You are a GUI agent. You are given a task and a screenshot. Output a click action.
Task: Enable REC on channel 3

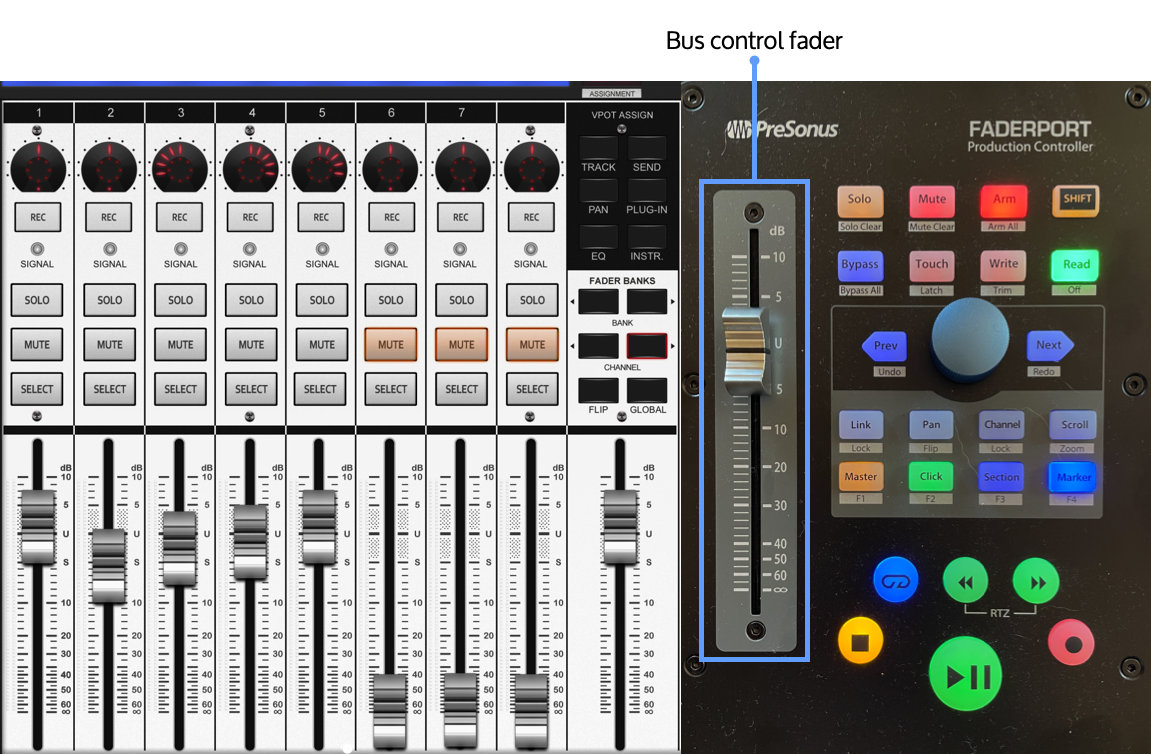coord(180,216)
